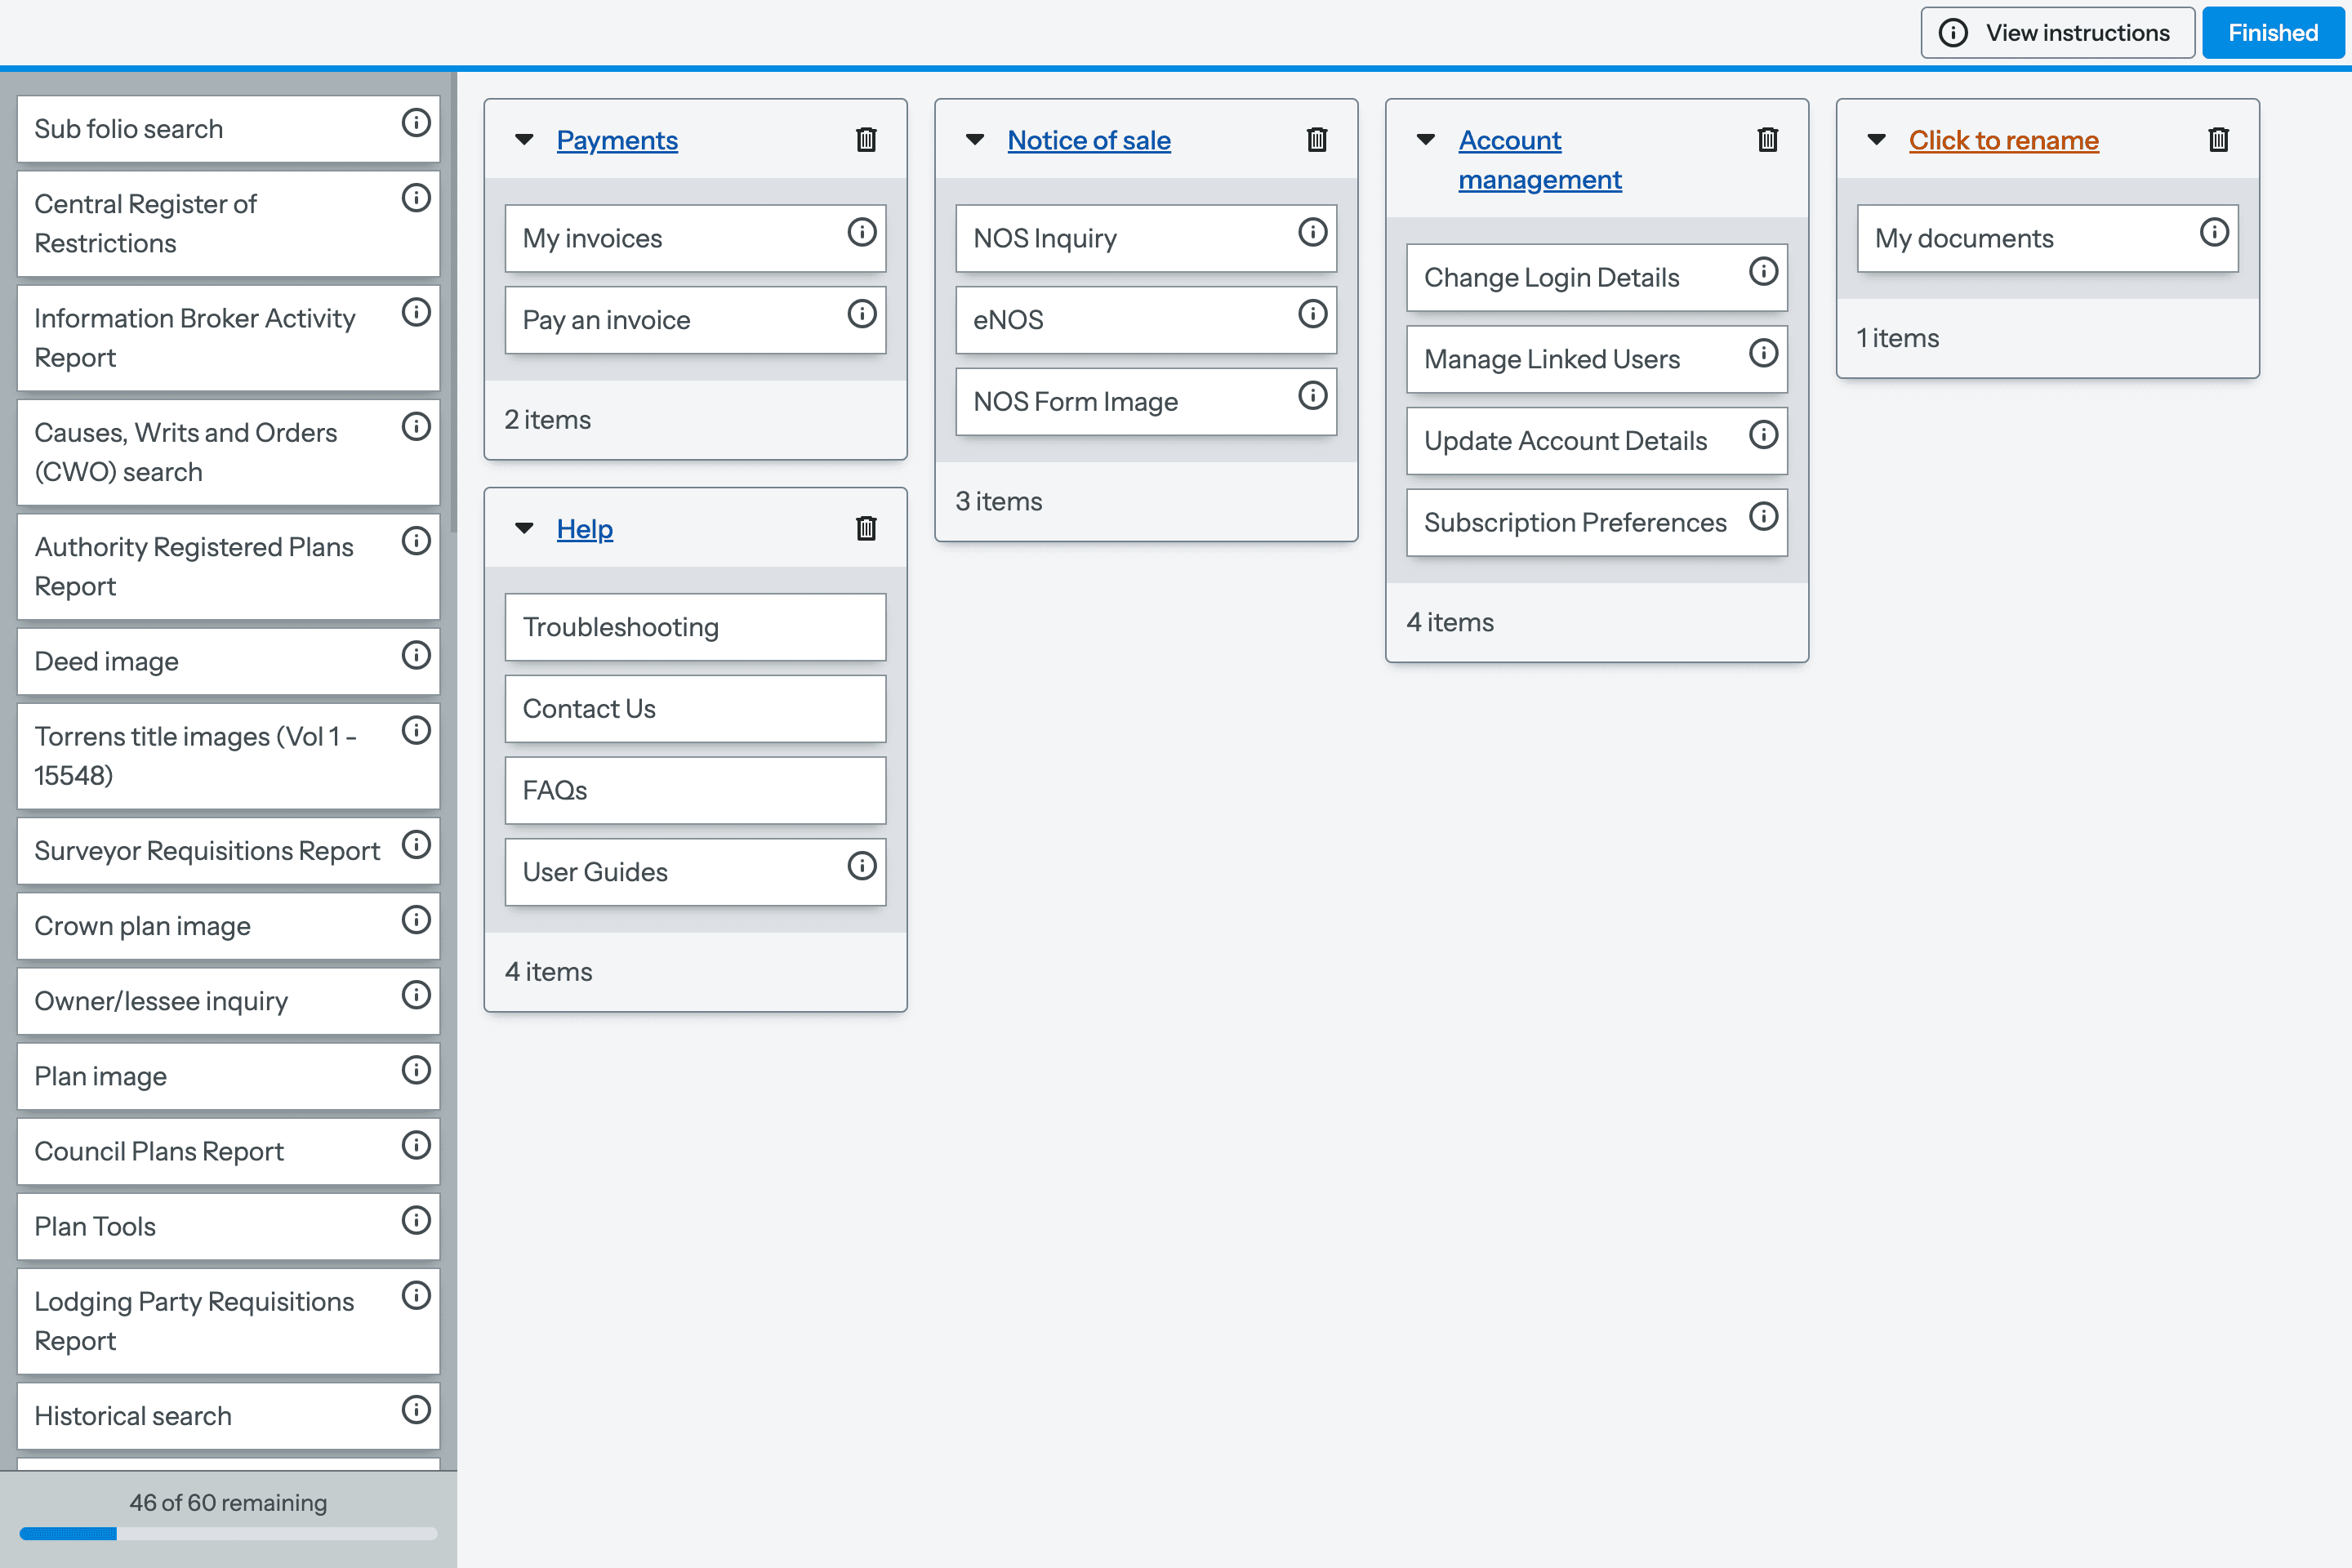
Task: Click trash icon on Account management group
Action: point(1767,140)
